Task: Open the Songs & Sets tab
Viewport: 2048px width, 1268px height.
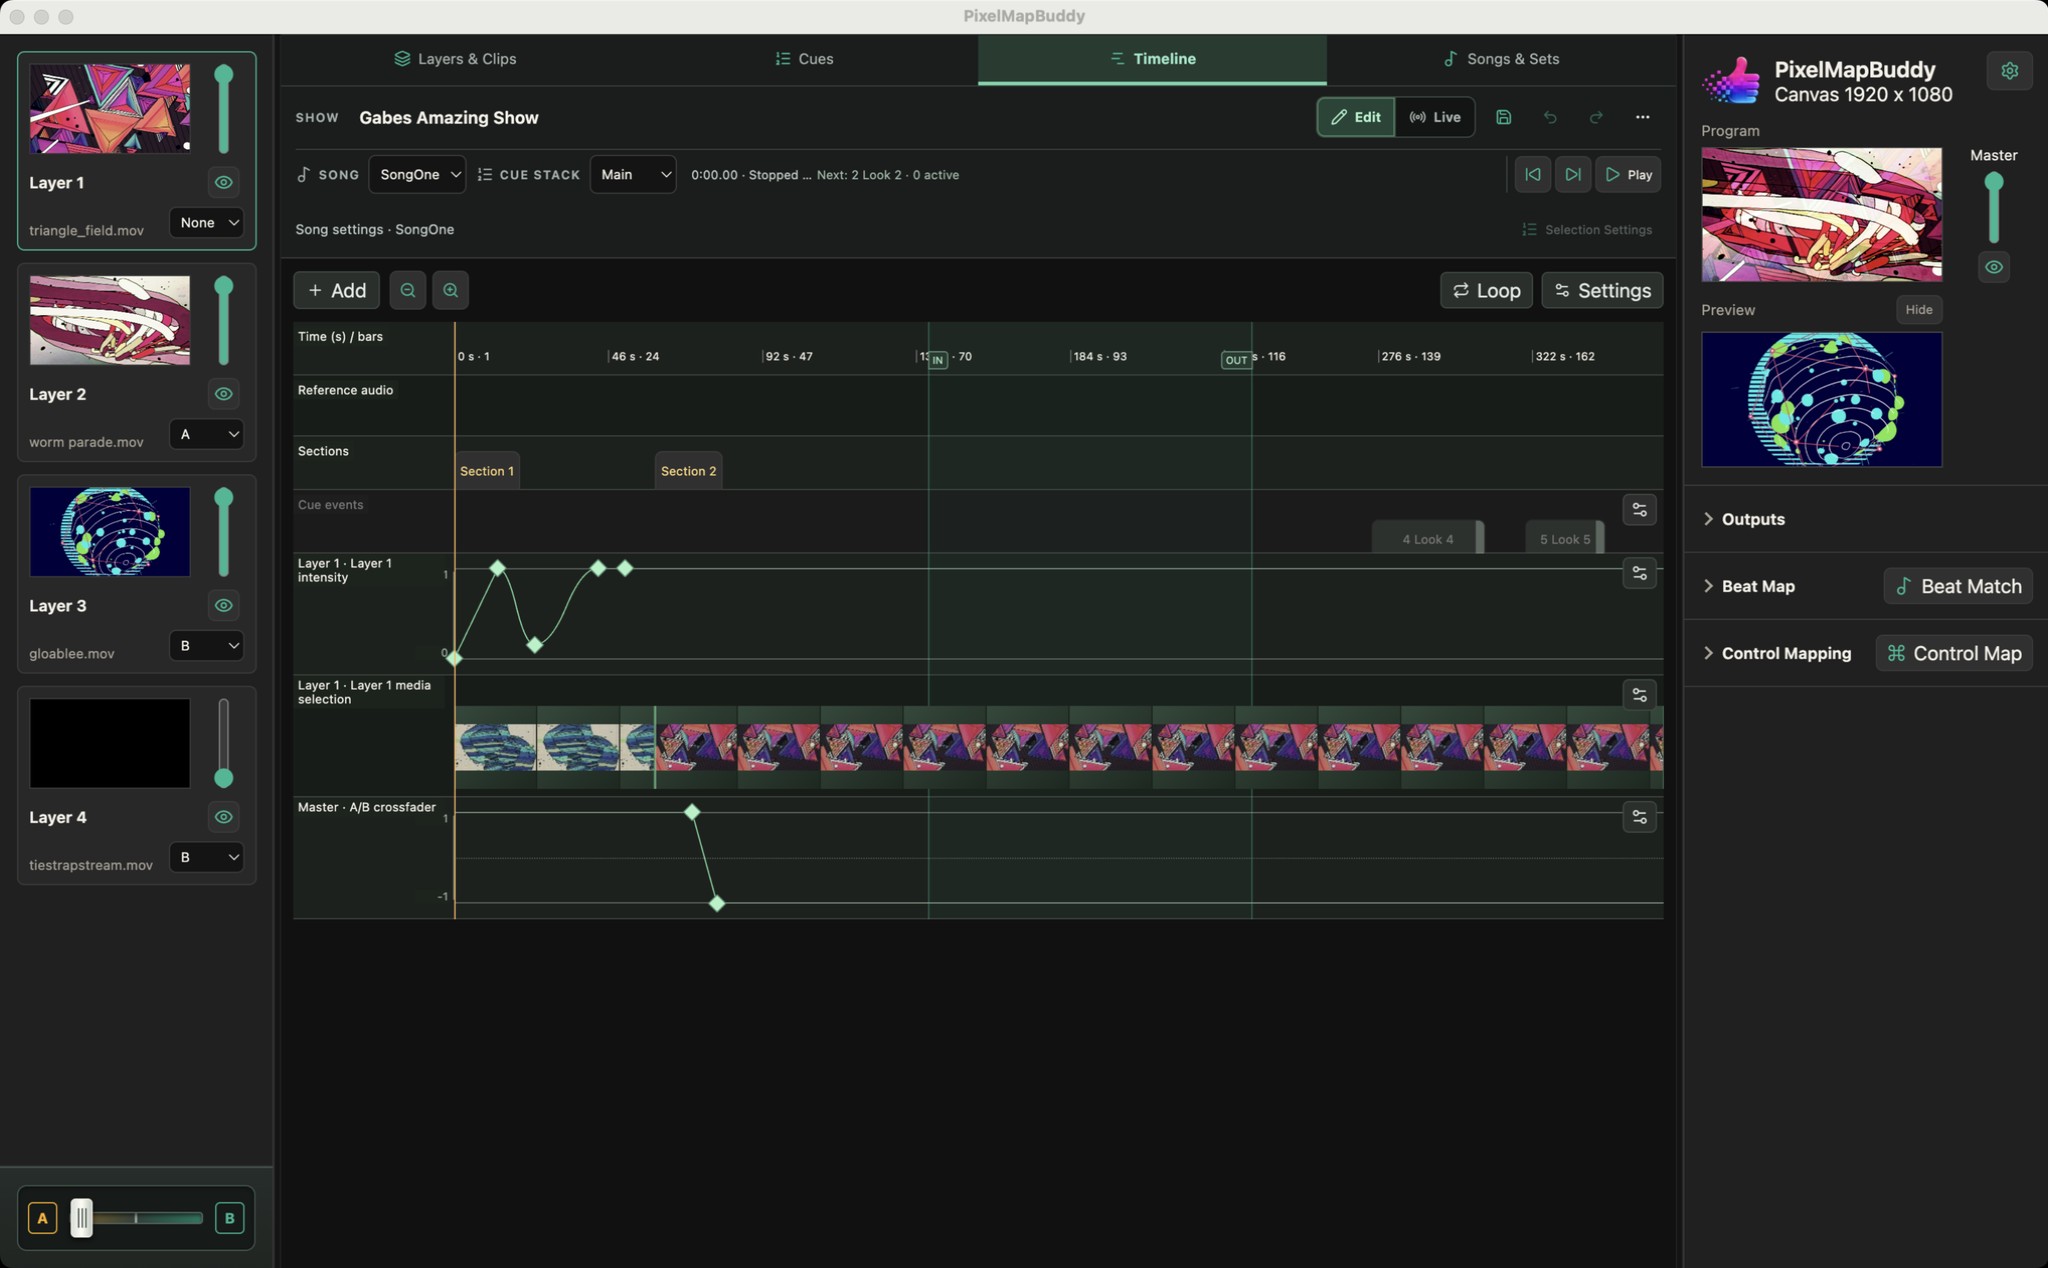Action: point(1501,59)
